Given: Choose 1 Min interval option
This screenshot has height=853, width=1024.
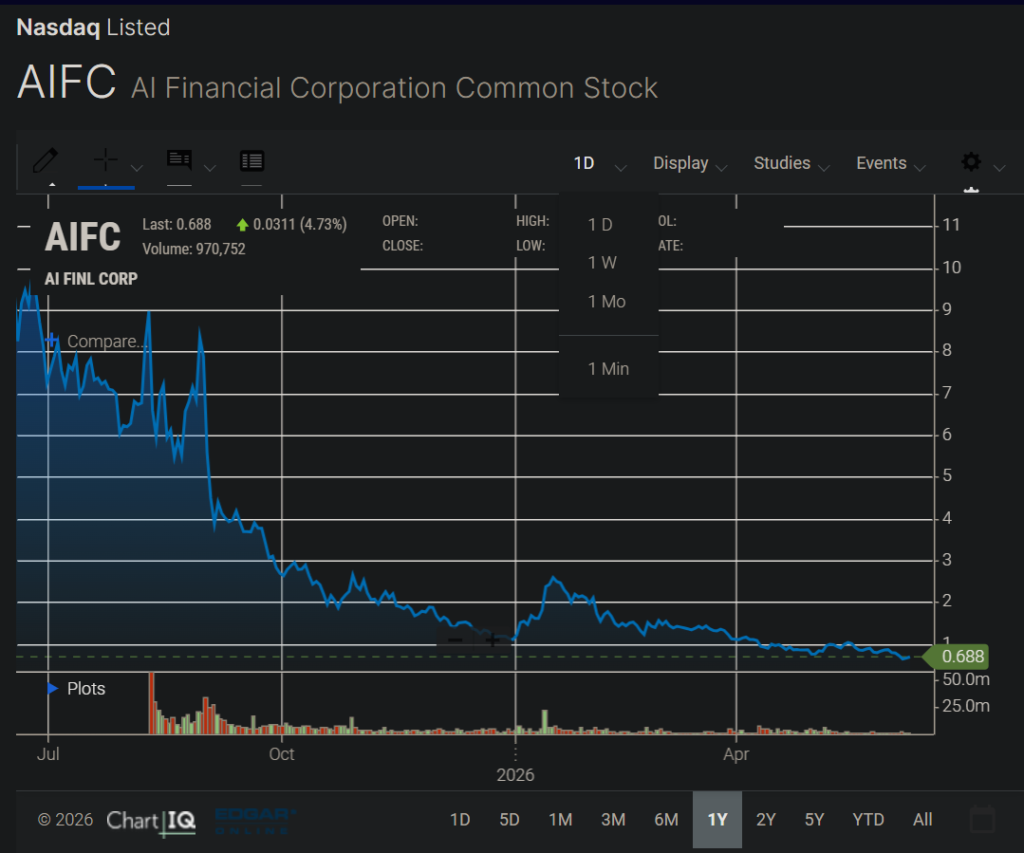Looking at the screenshot, I should (608, 368).
